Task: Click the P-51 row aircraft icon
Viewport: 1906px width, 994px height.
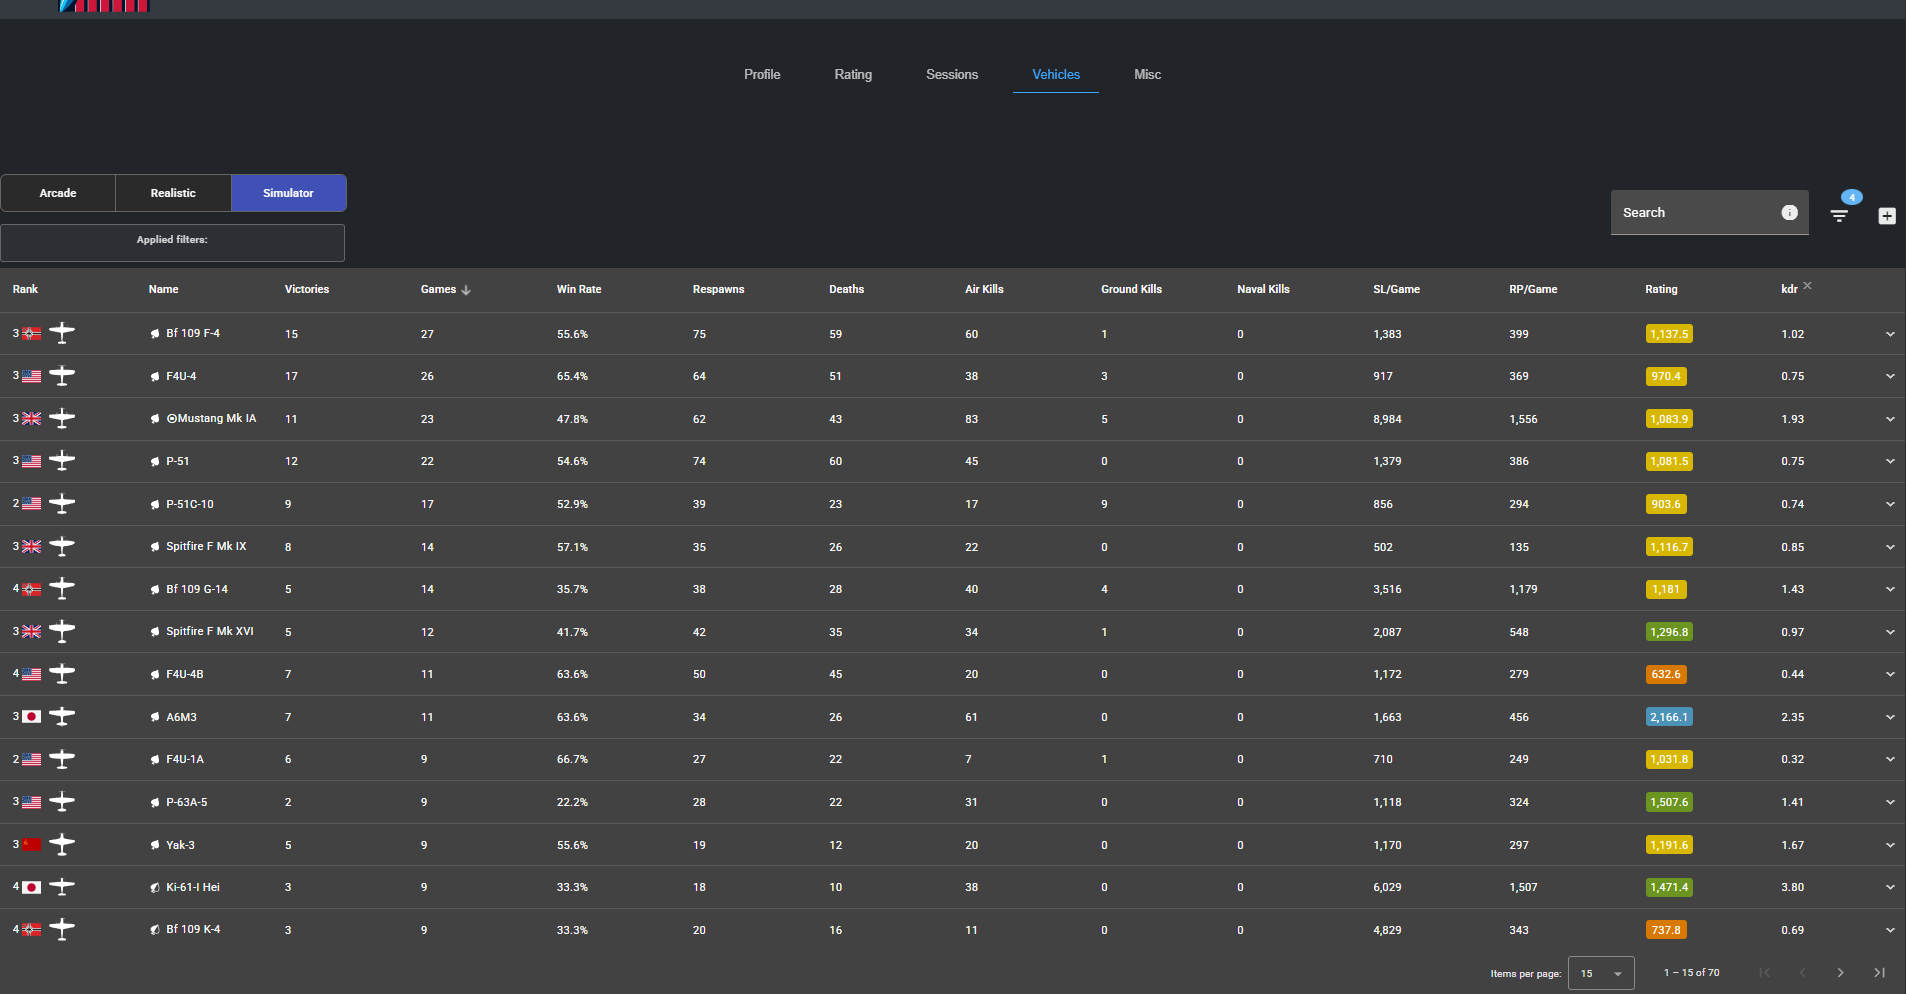Action: click(62, 461)
